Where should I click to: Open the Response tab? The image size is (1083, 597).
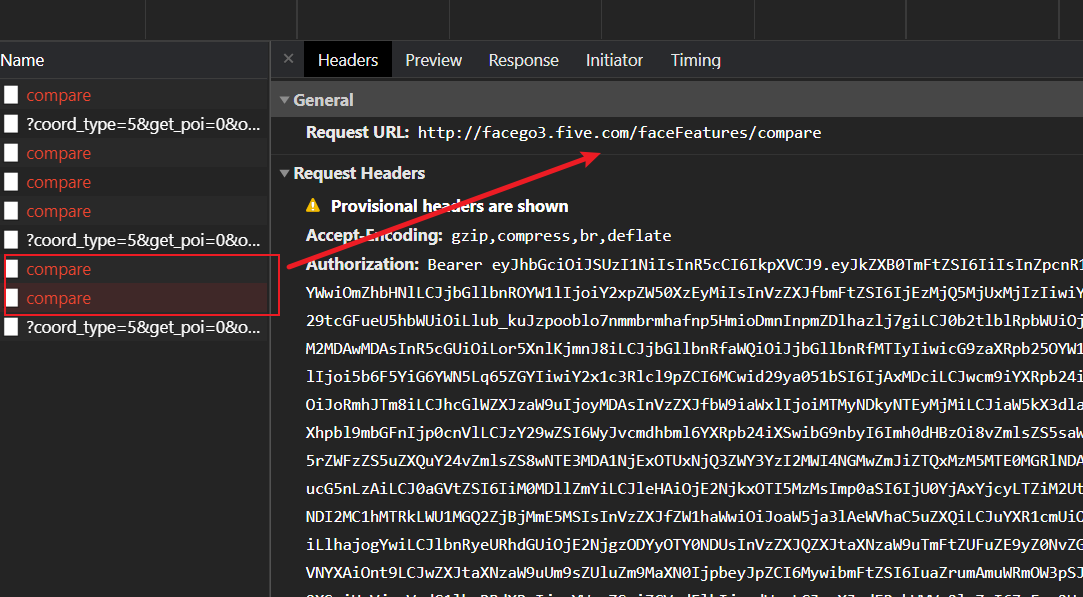coord(523,60)
